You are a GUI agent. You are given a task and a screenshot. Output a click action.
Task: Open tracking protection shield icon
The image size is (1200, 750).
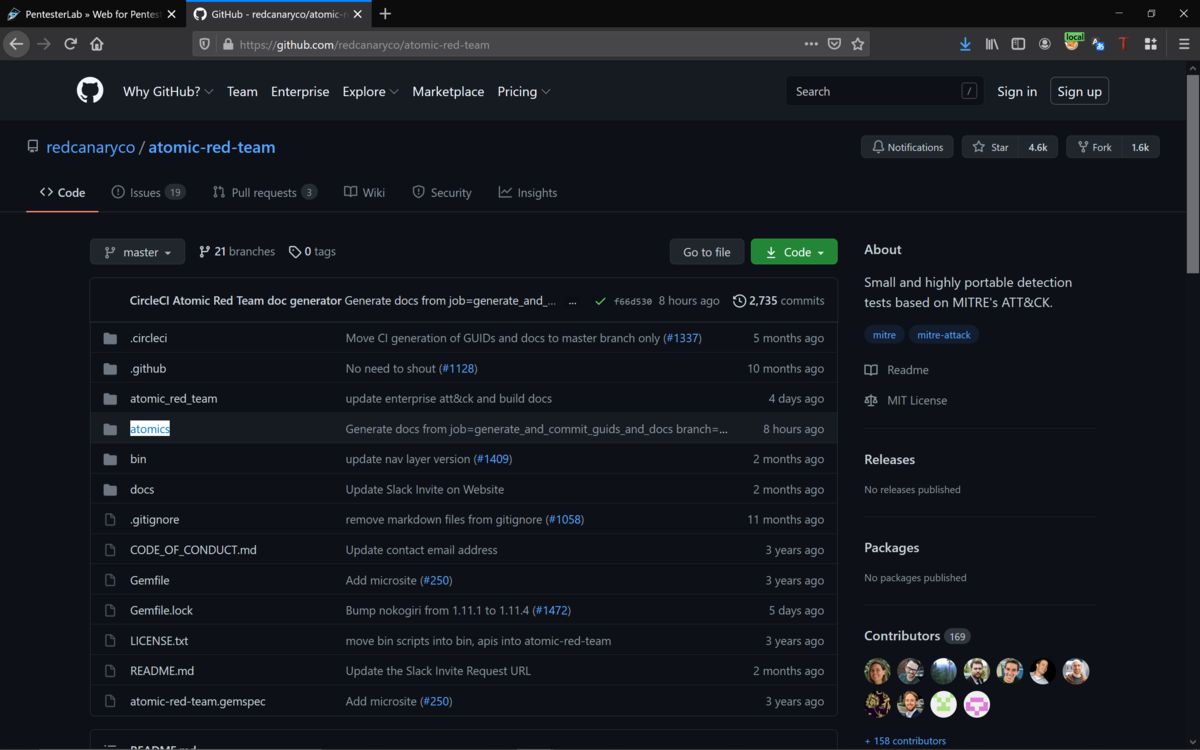tap(205, 44)
